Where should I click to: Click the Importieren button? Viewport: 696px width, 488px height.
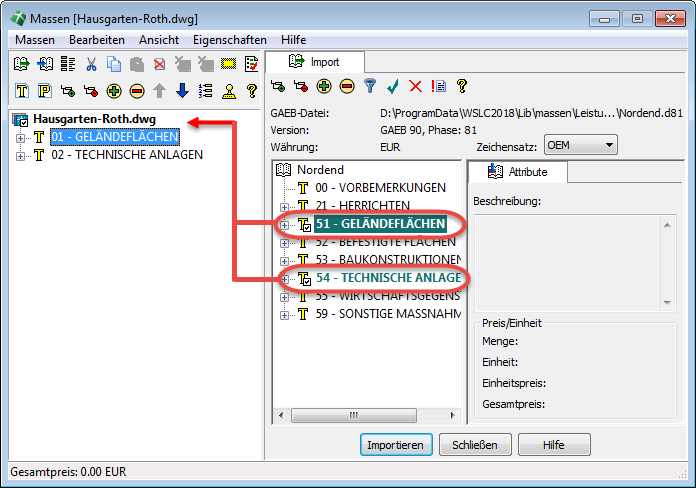pos(395,444)
